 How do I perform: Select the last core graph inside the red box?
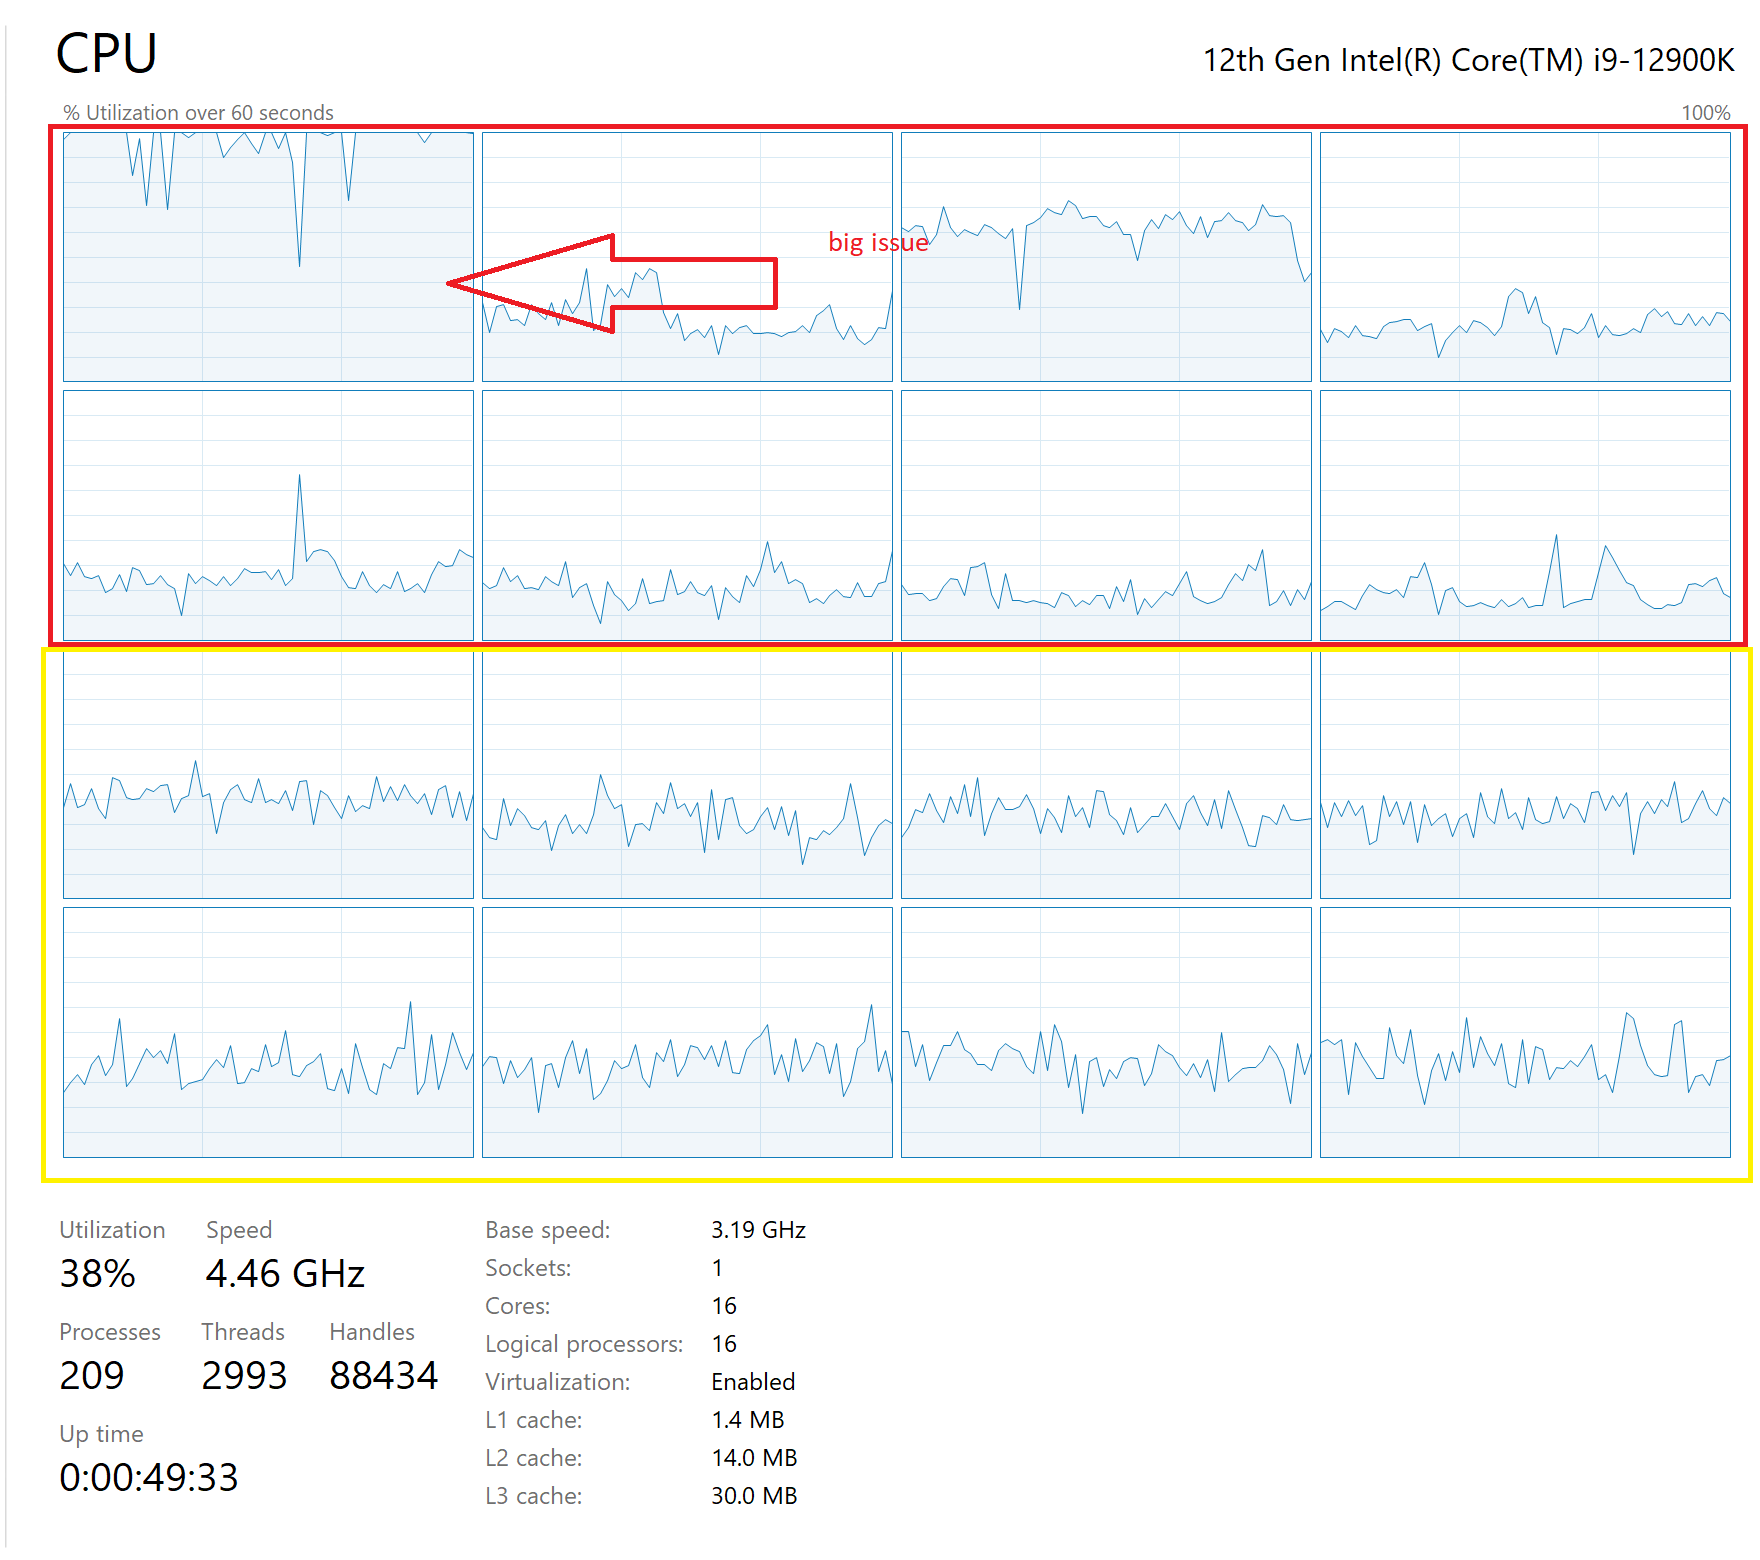click(1525, 515)
